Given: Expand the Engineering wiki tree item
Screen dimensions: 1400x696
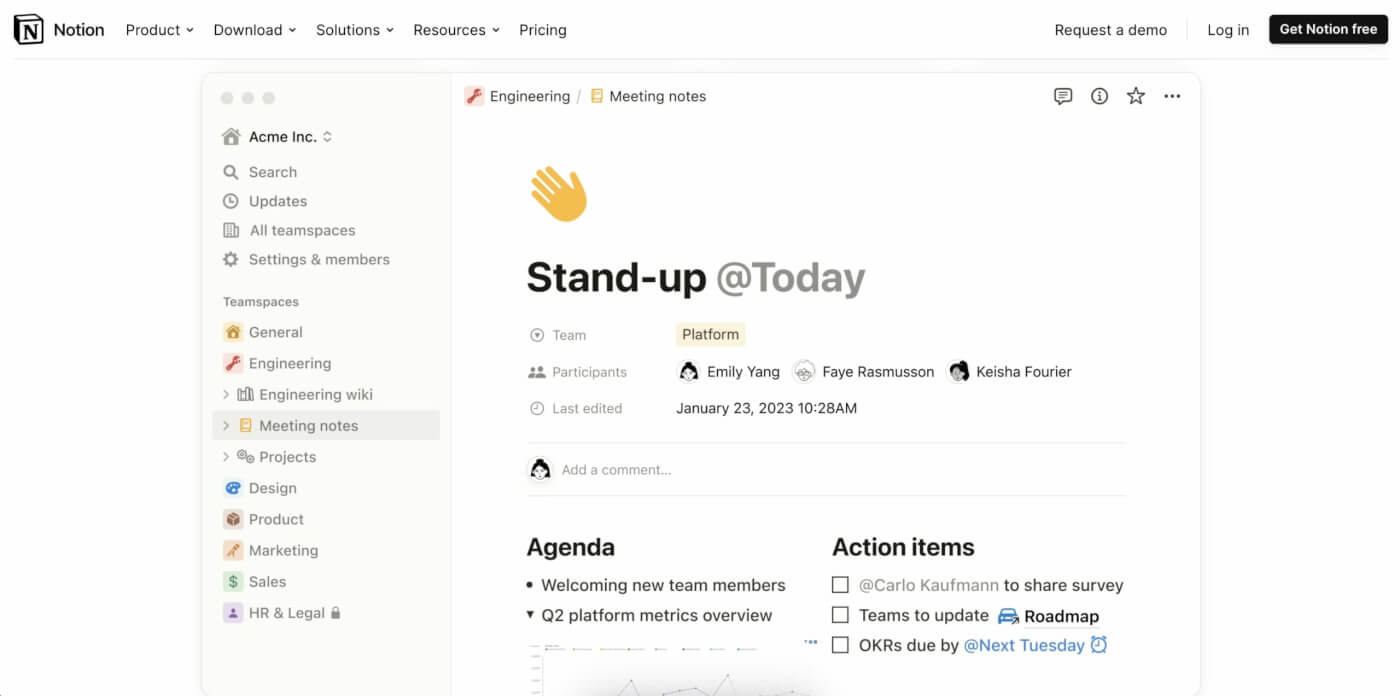Looking at the screenshot, I should (225, 394).
